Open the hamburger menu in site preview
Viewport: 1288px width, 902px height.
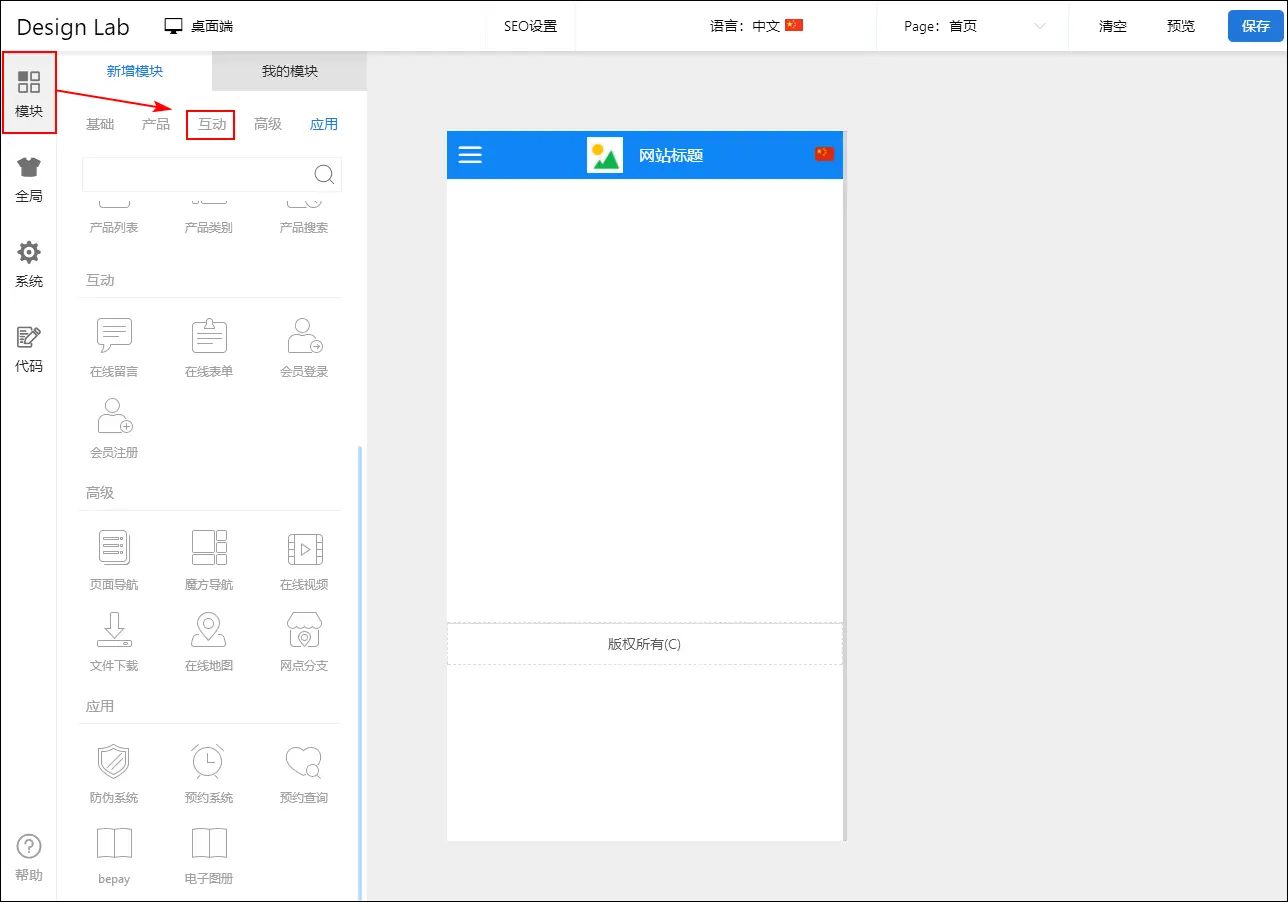pyautogui.click(x=470, y=155)
